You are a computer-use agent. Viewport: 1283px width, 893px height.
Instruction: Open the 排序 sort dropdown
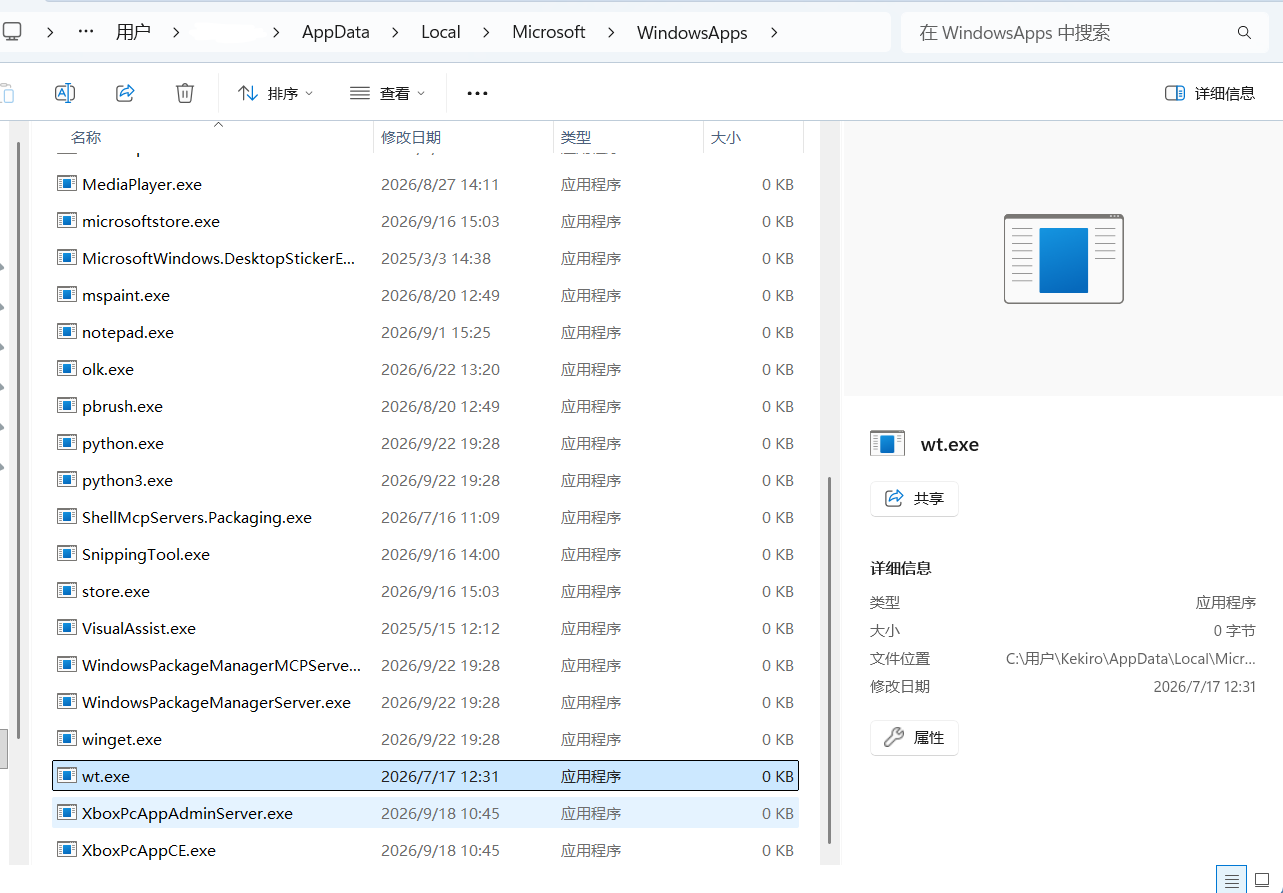point(275,93)
